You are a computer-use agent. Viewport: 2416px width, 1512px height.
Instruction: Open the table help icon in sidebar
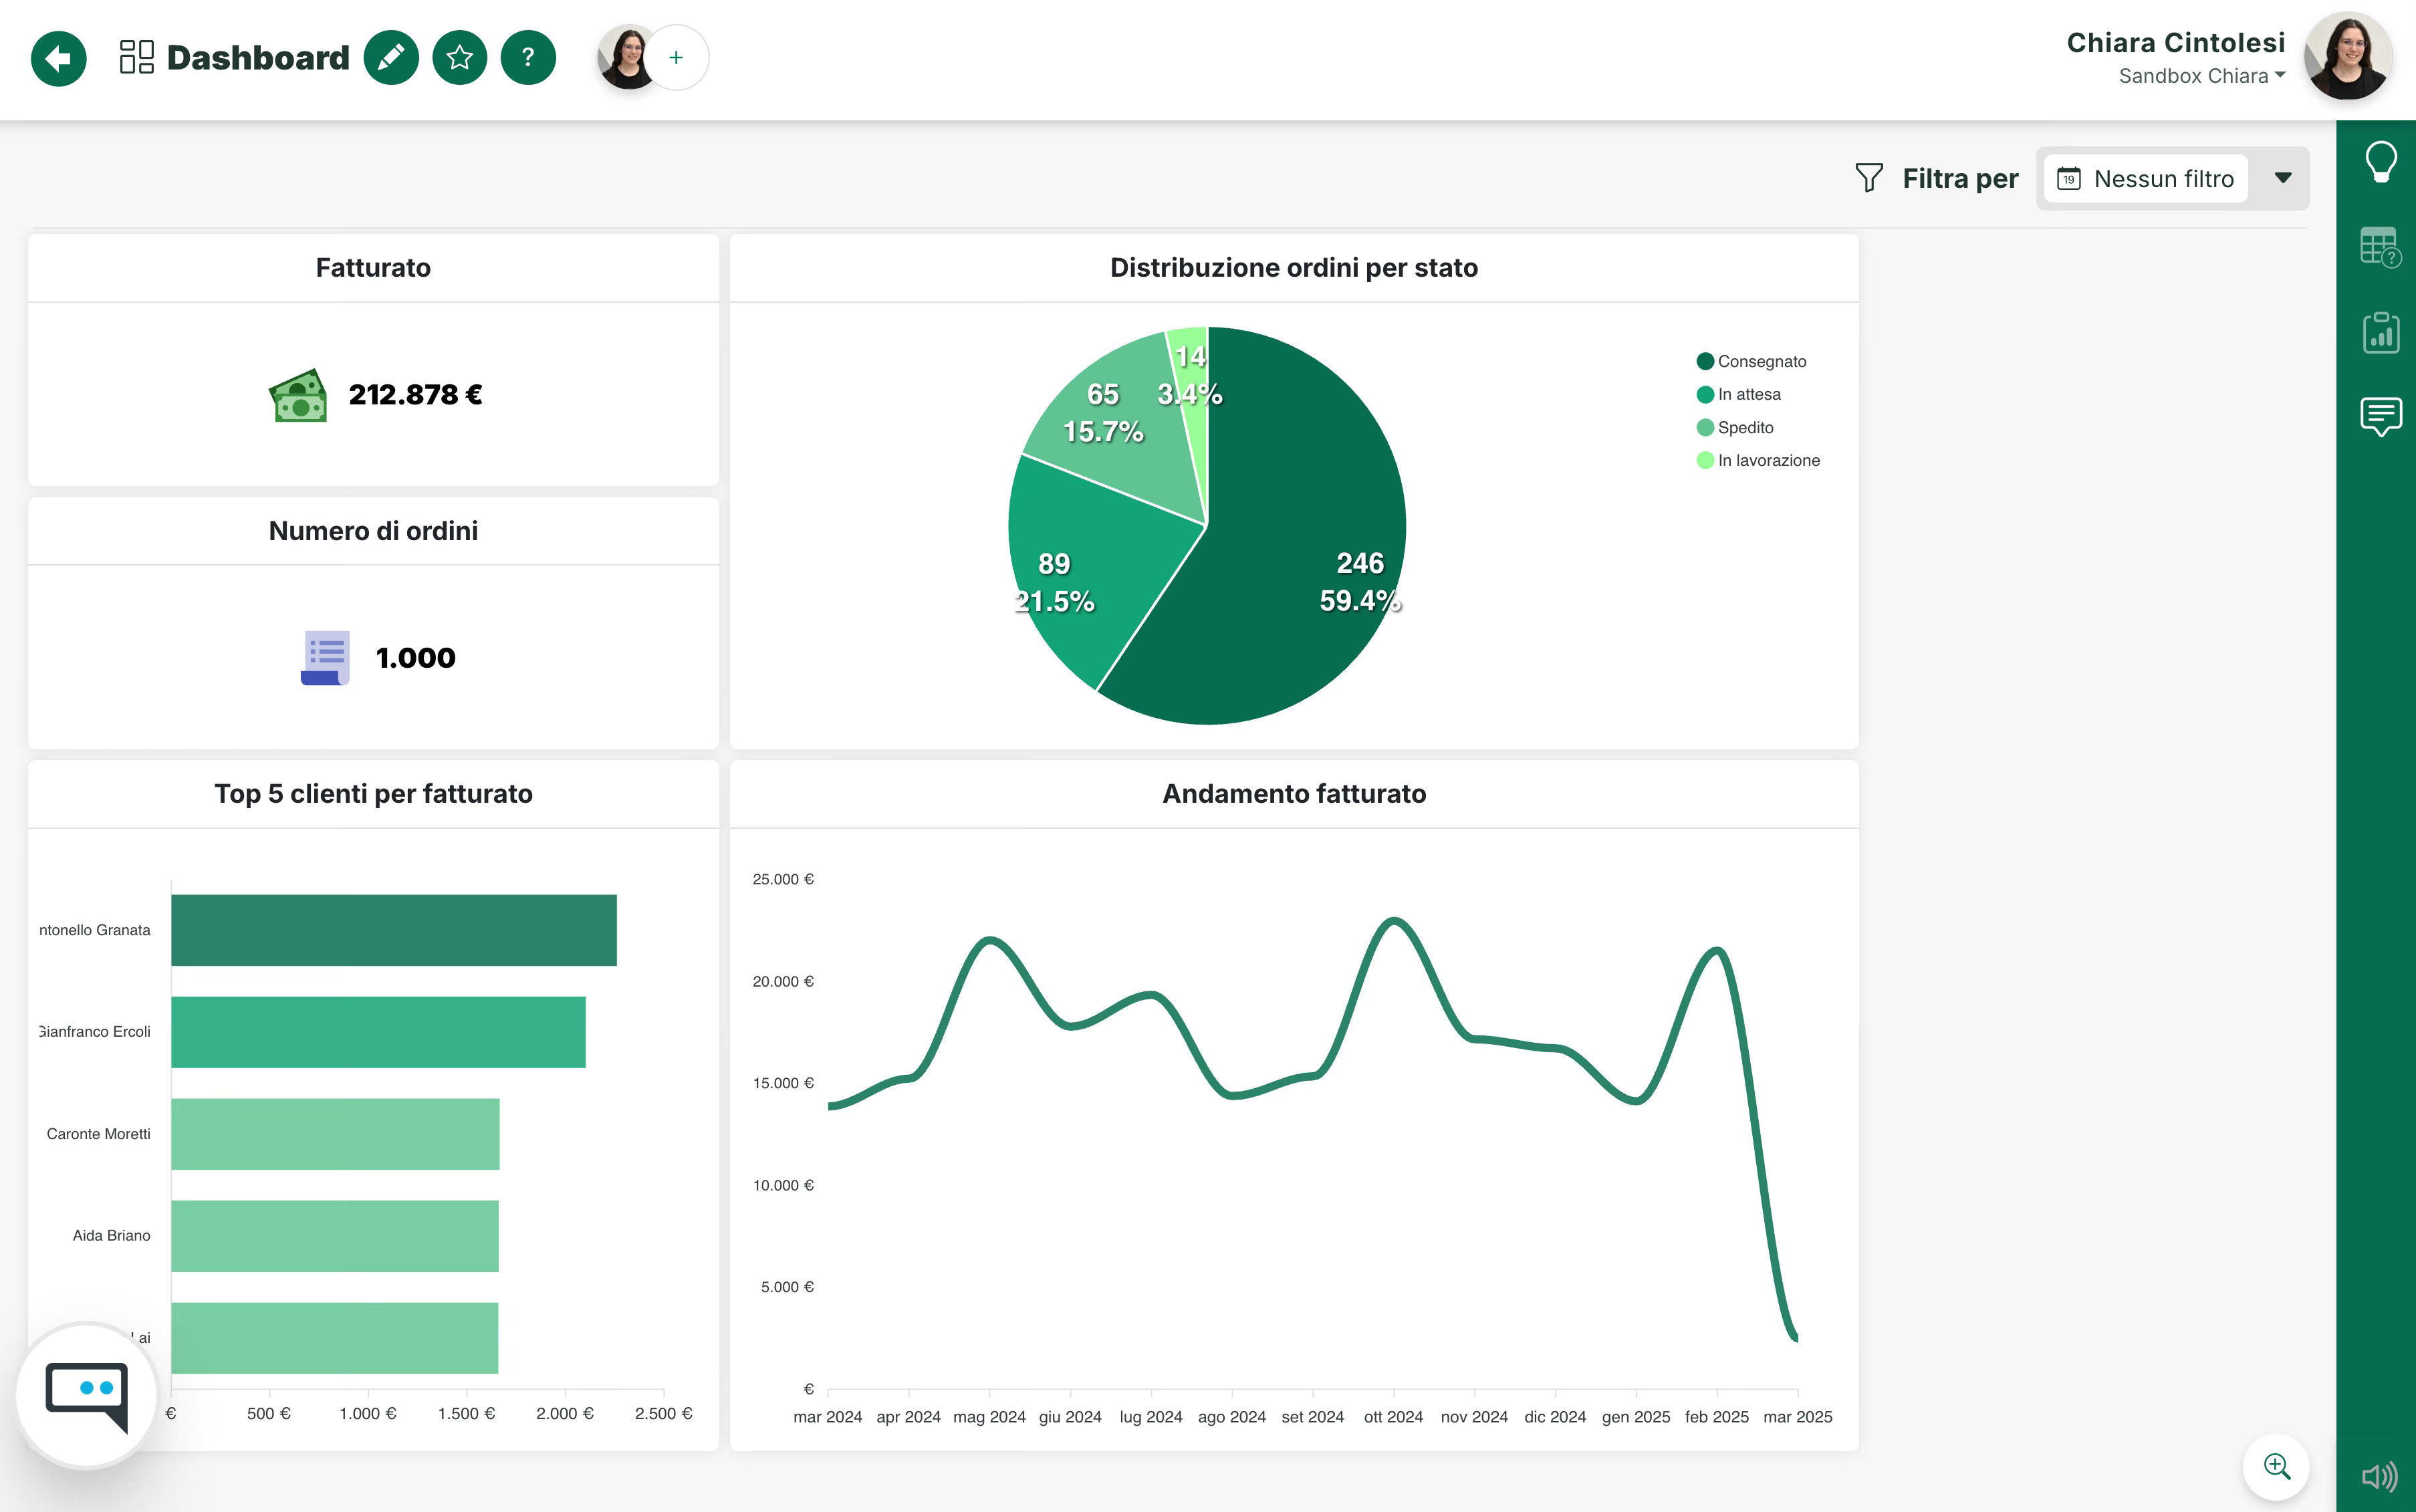[2380, 247]
